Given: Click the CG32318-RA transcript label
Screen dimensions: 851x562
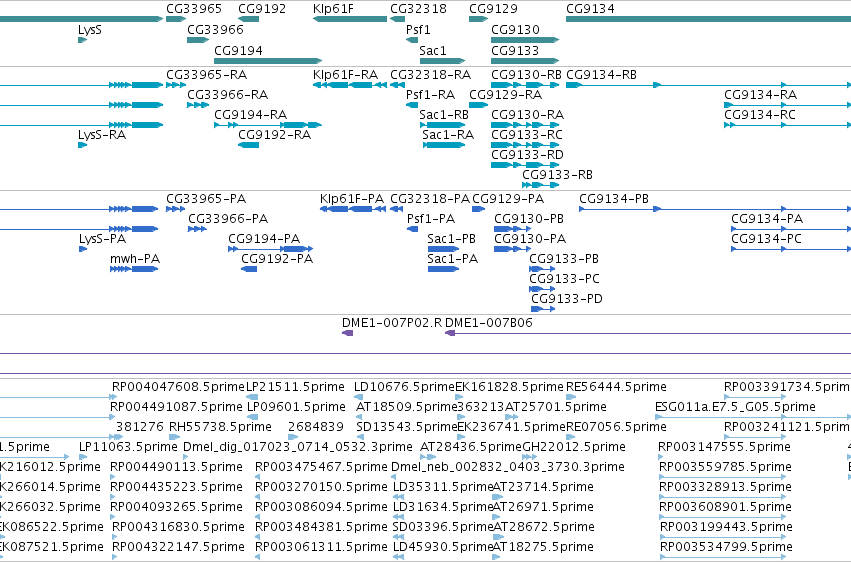Looking at the screenshot, I should click(431, 74).
